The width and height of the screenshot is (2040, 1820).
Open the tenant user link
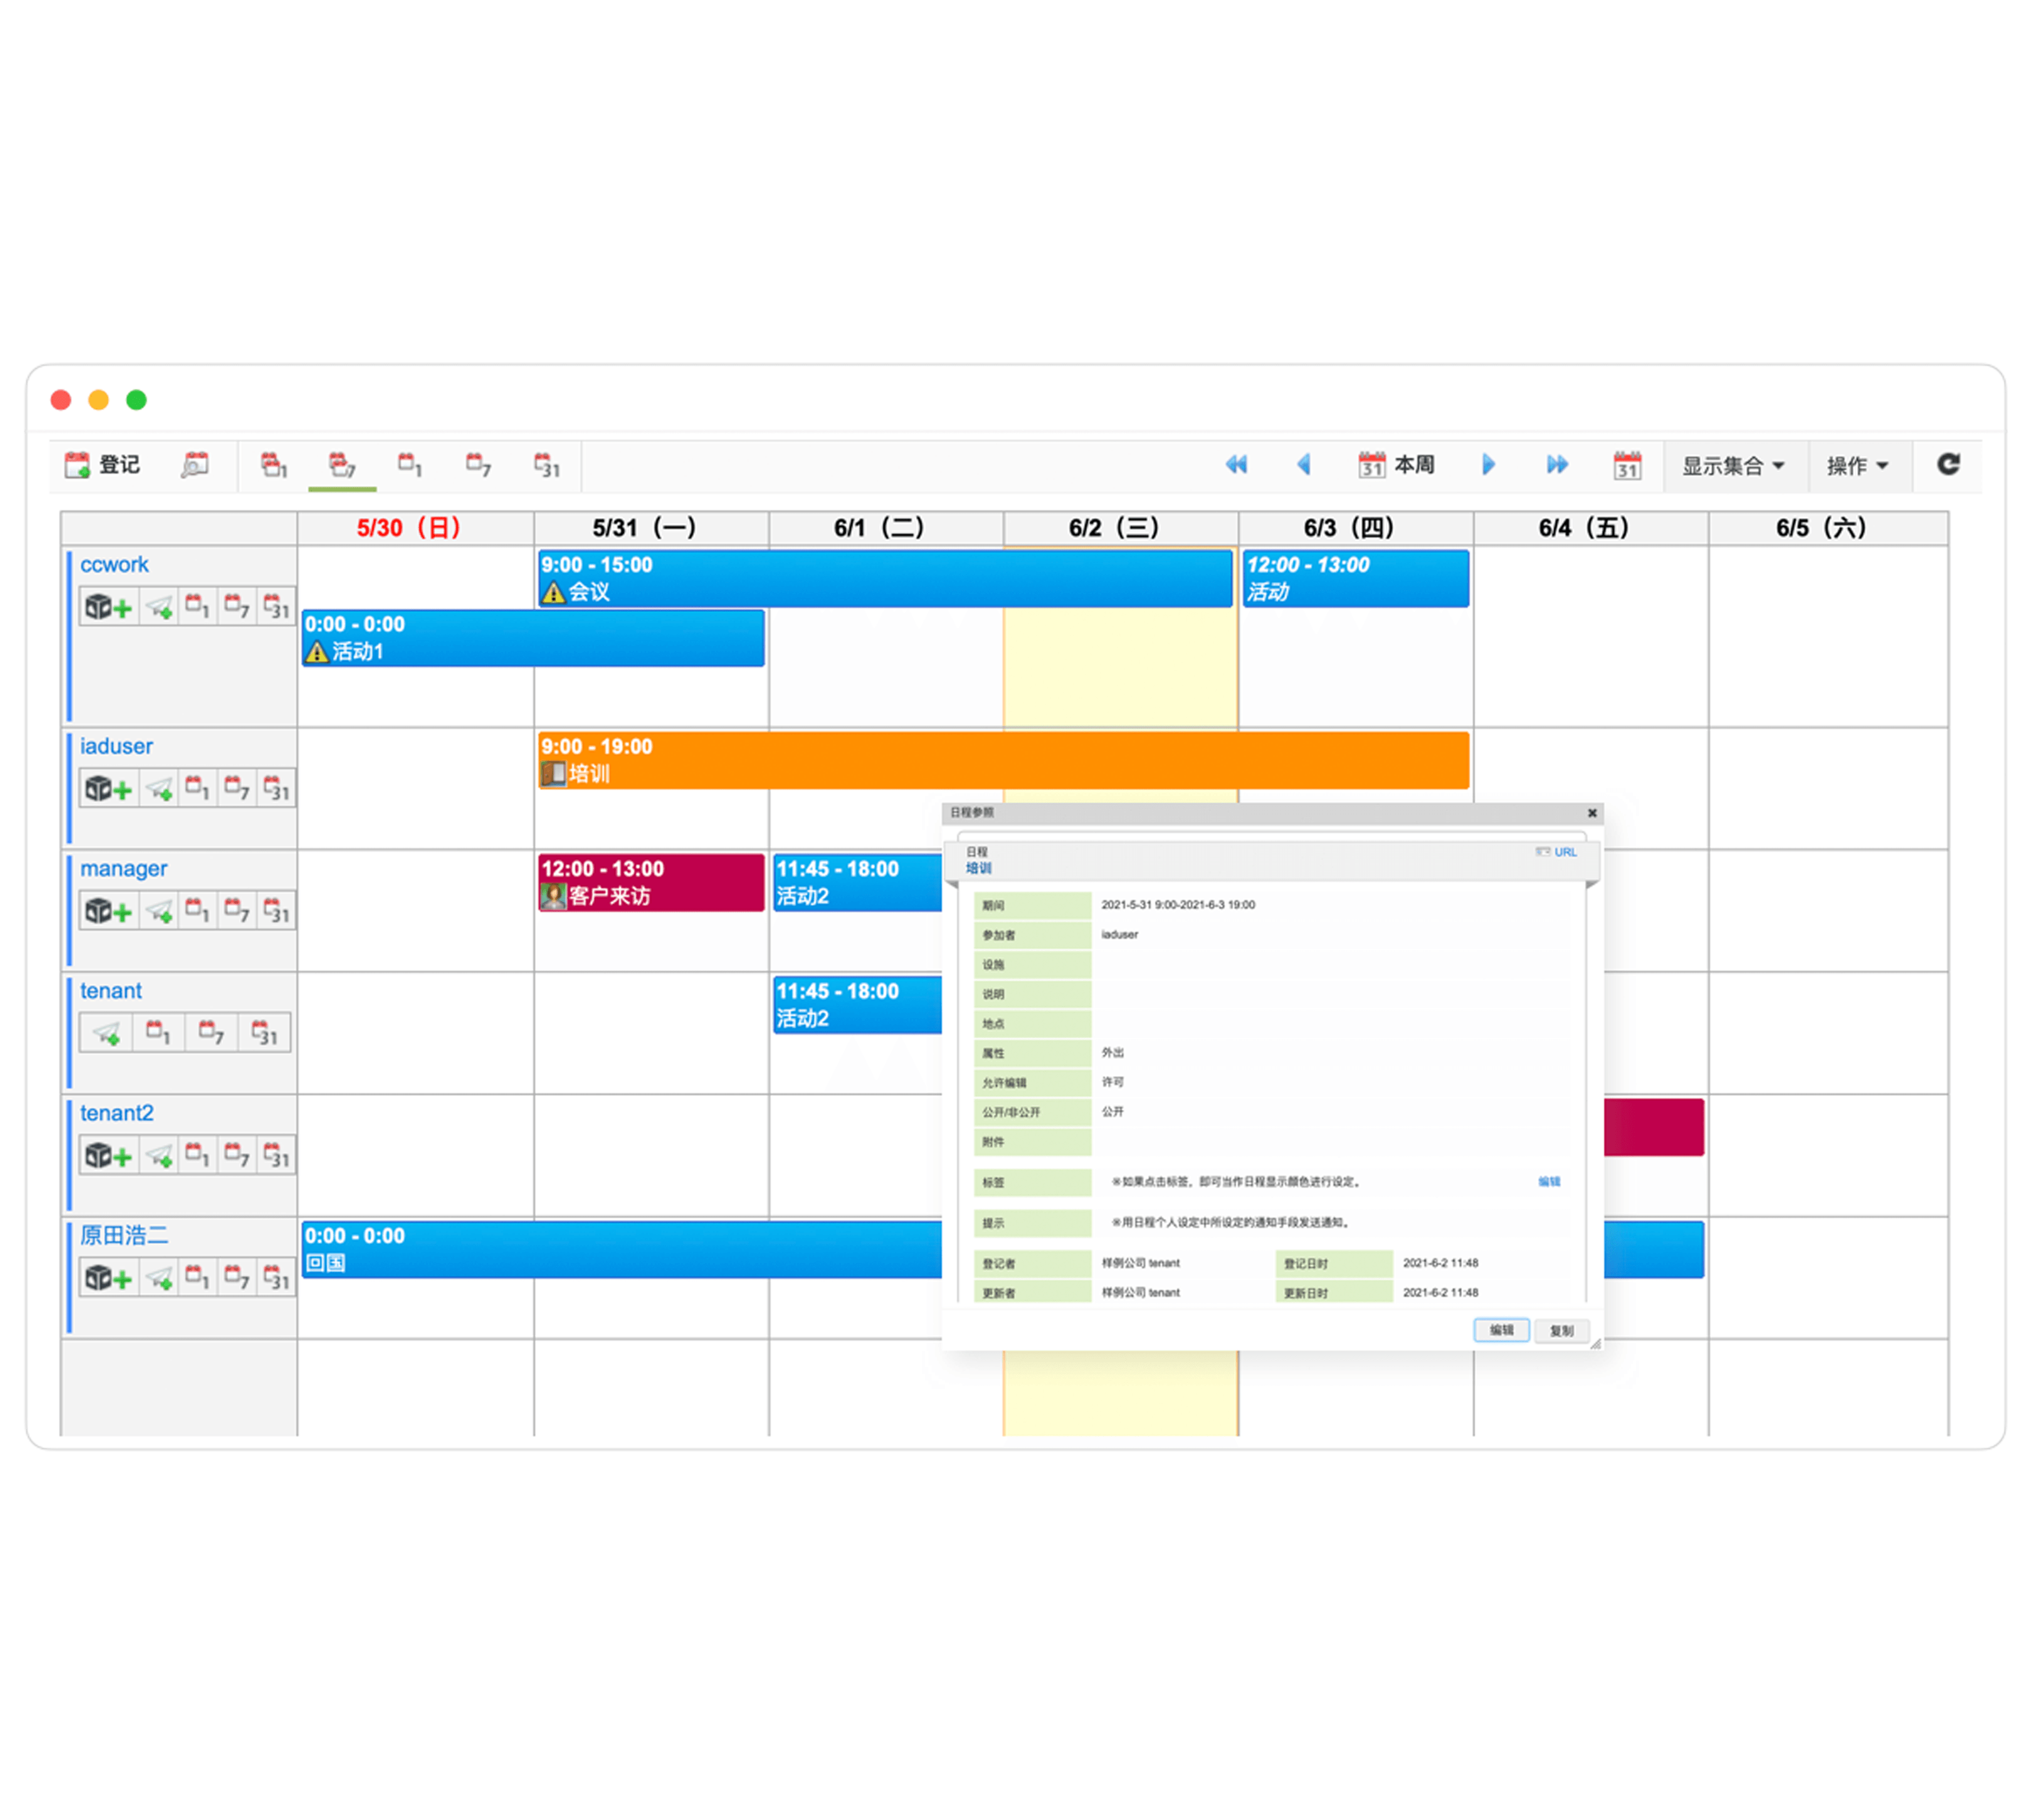pyautogui.click(x=111, y=991)
